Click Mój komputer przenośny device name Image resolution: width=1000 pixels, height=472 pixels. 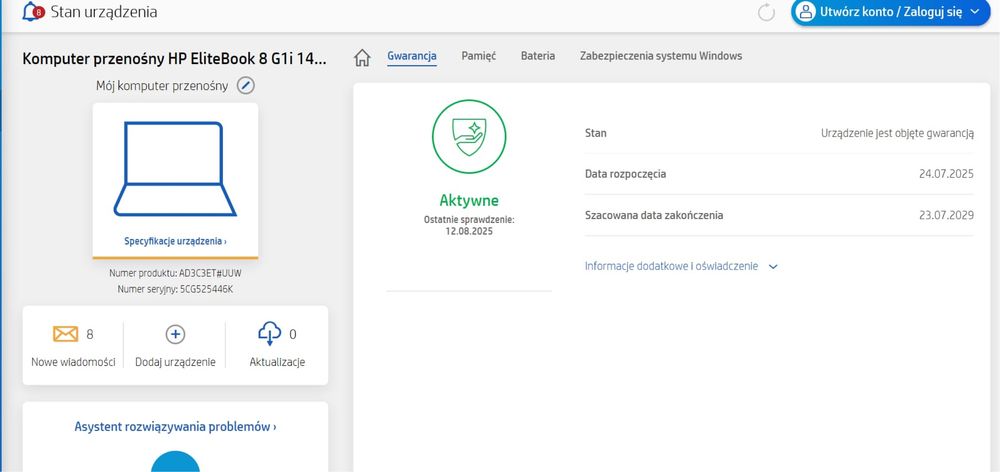coord(162,85)
